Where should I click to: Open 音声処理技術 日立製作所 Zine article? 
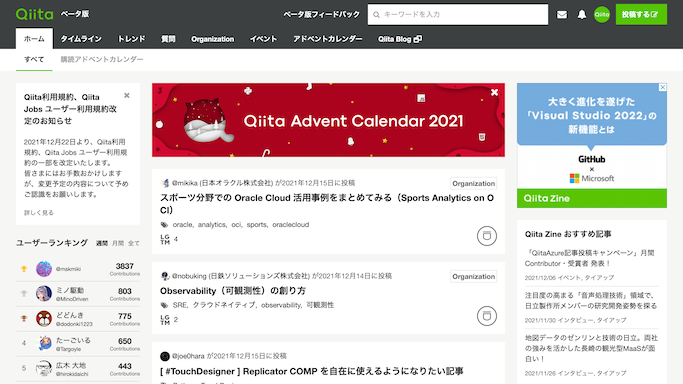591,300
